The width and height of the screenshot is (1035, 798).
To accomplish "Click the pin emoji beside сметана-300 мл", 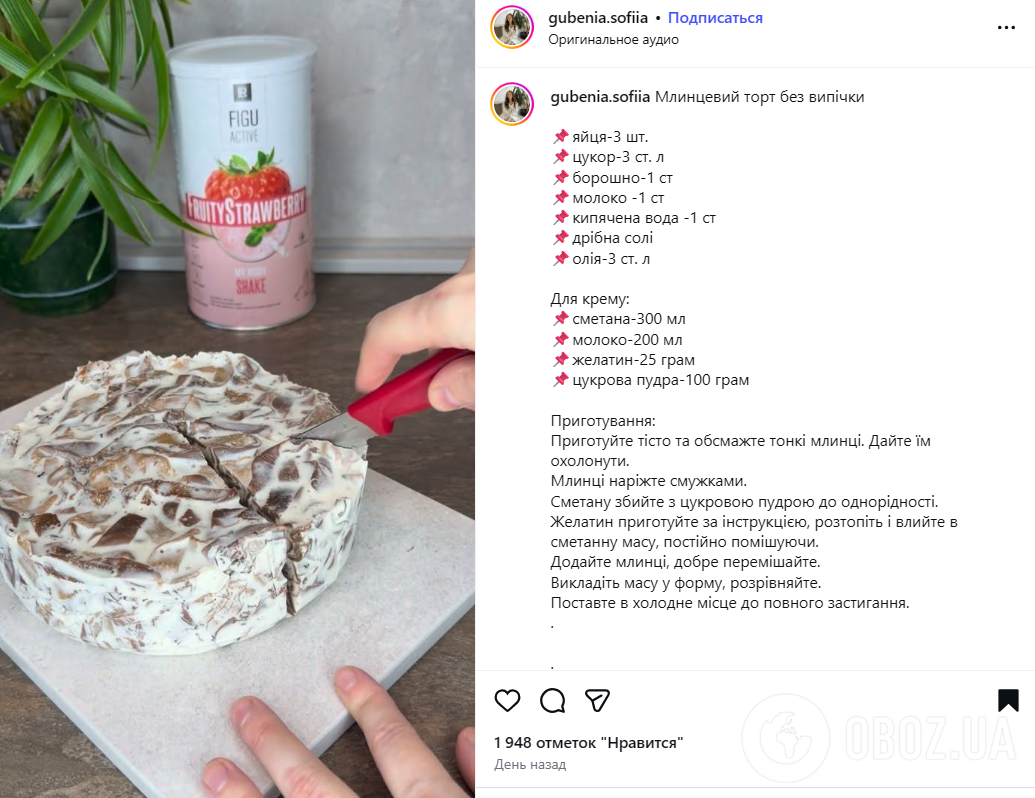I will [560, 319].
